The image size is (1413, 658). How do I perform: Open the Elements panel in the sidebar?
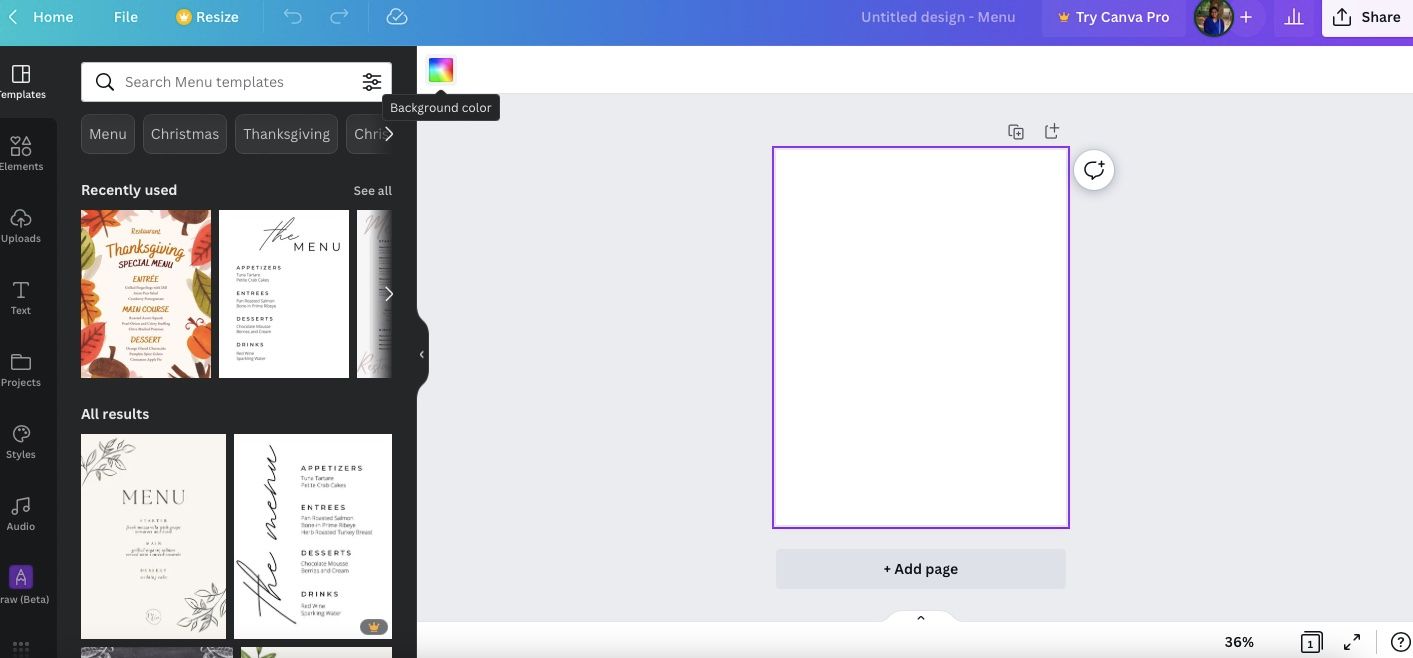tap(20, 152)
